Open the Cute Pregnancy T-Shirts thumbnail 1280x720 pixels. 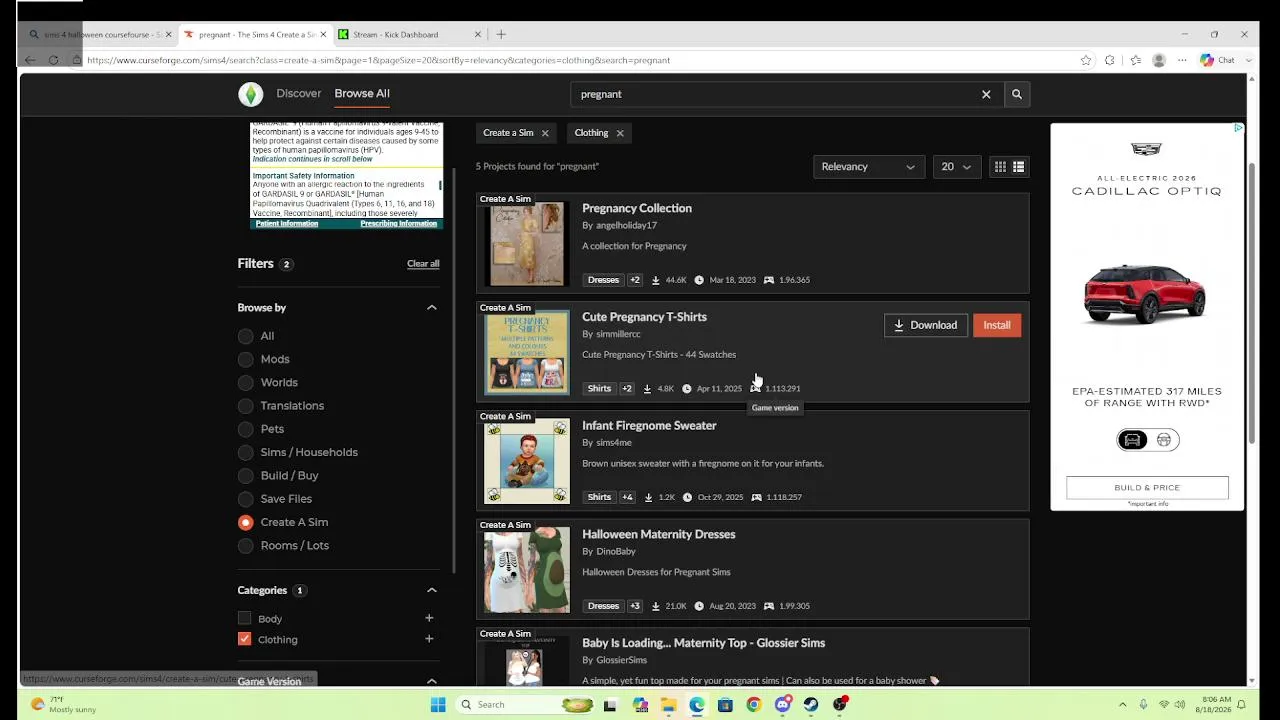(527, 352)
